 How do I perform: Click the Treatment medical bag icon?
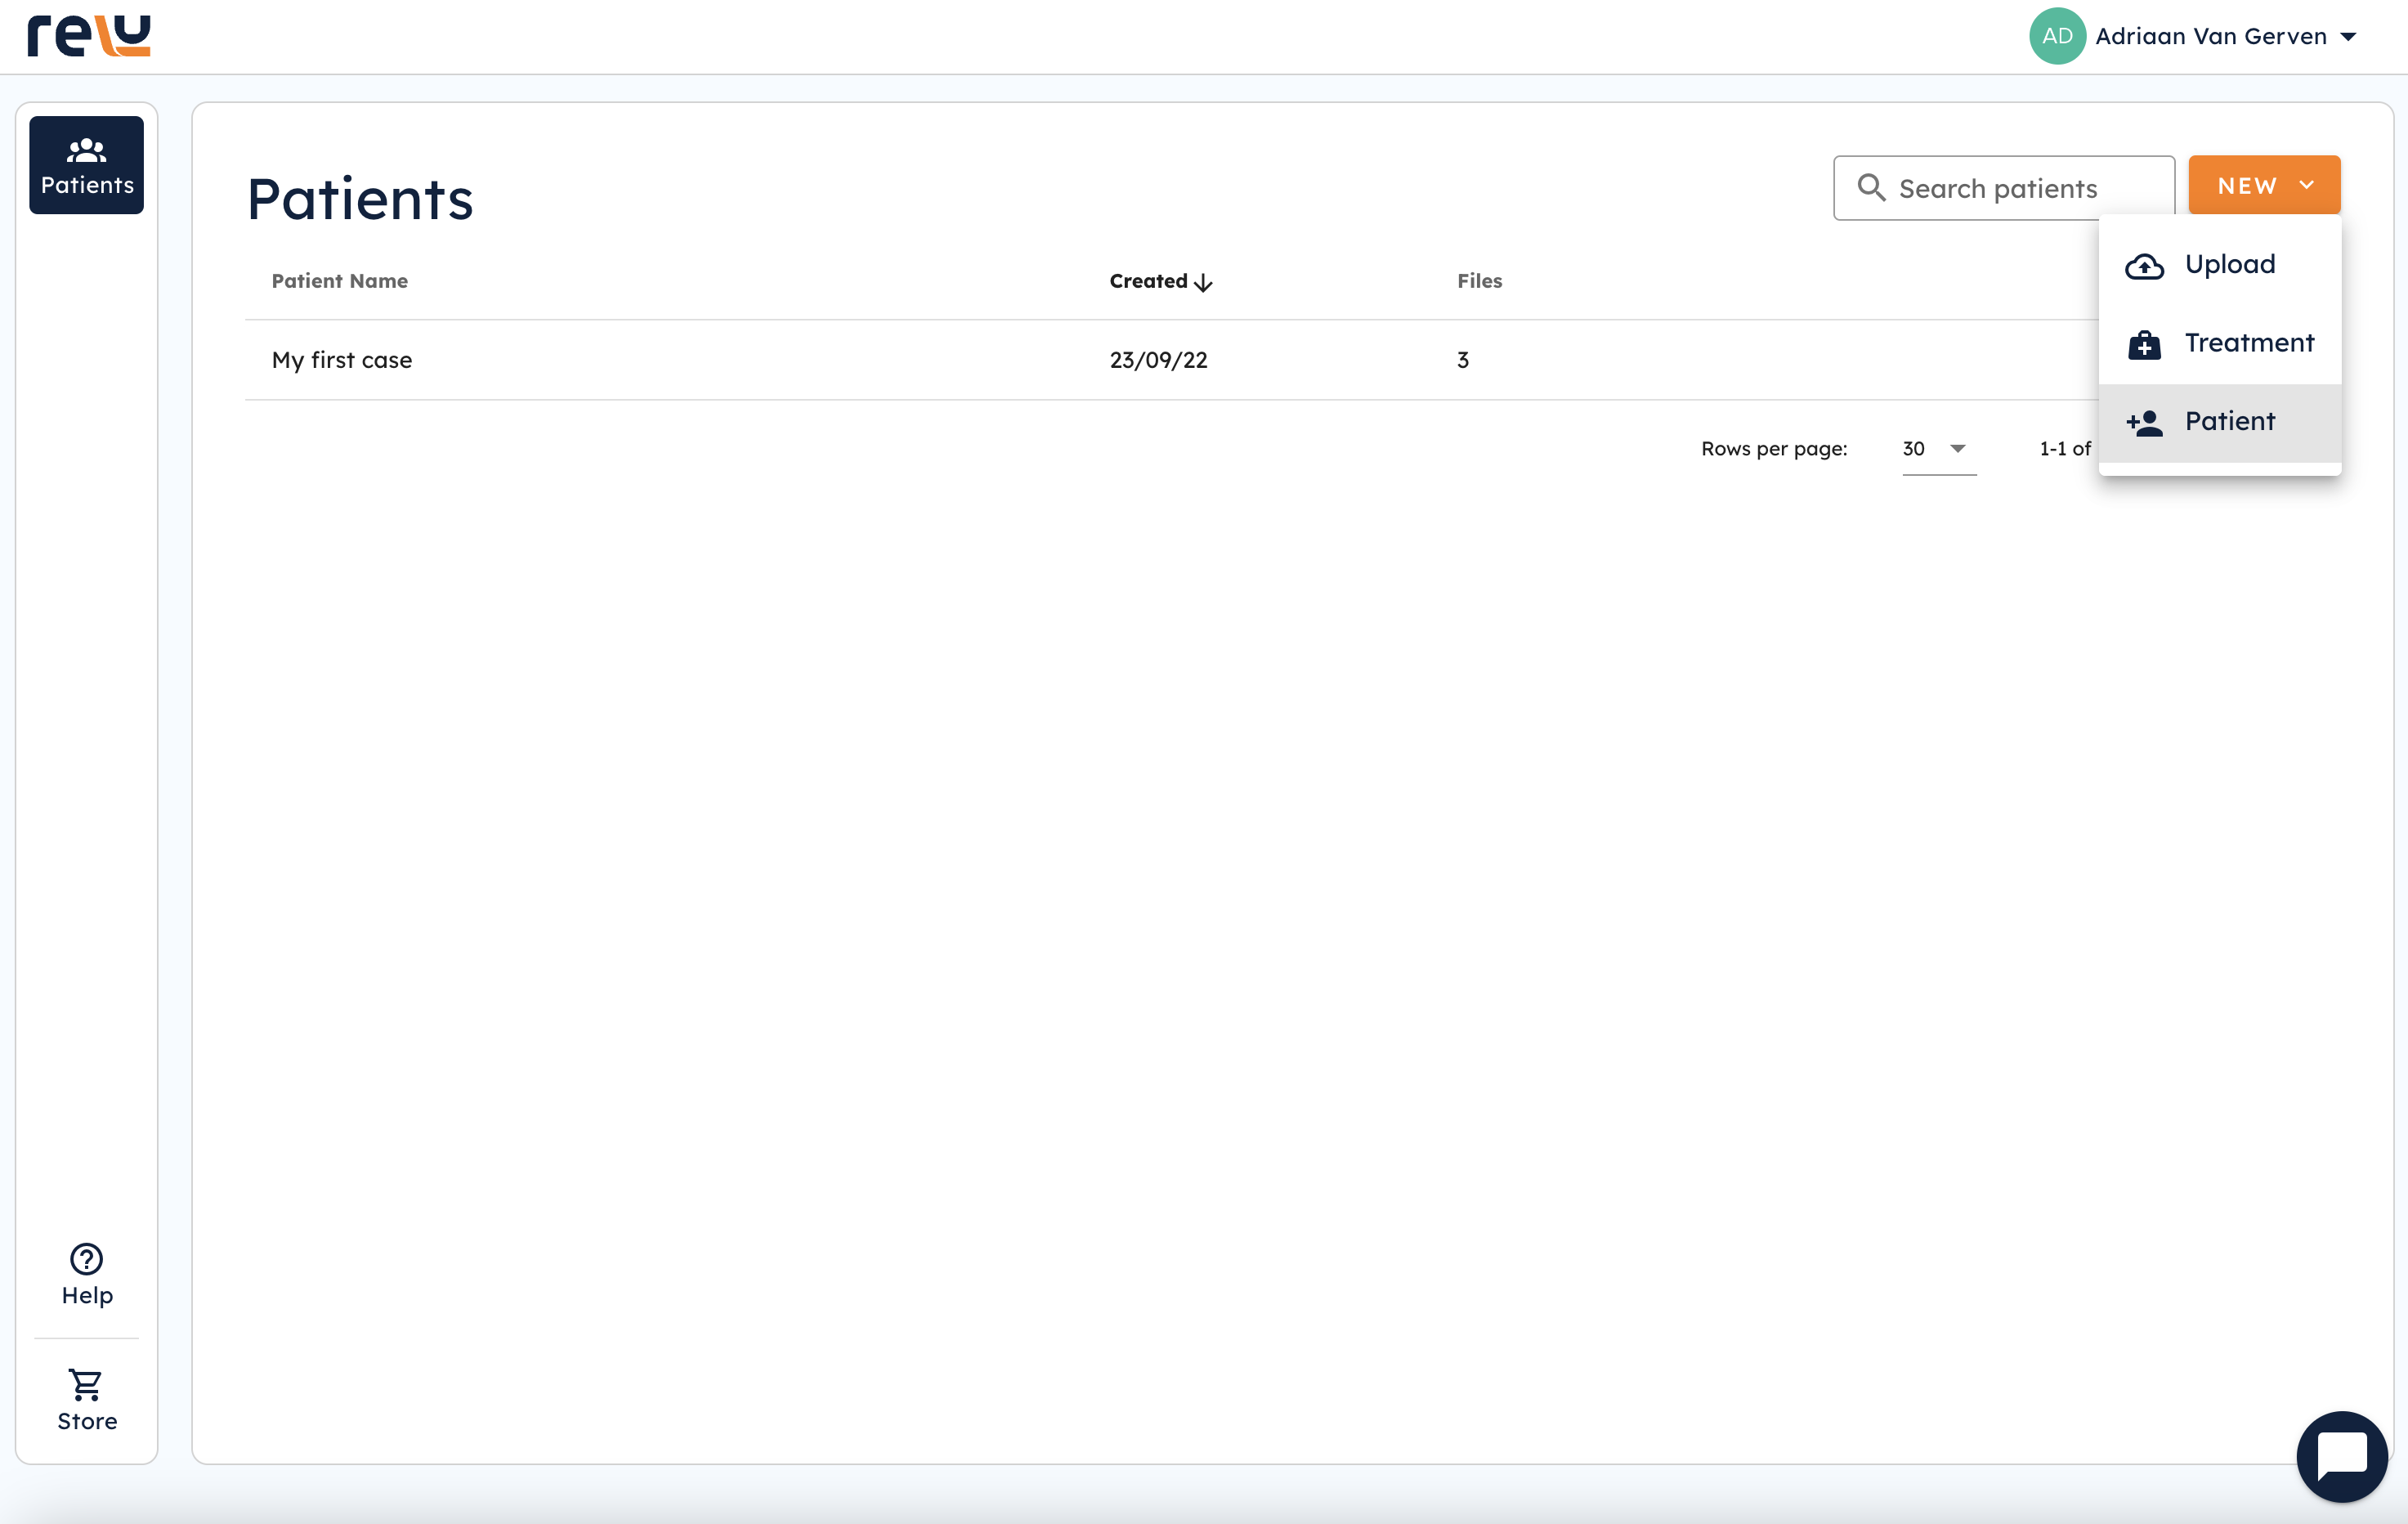2144,344
